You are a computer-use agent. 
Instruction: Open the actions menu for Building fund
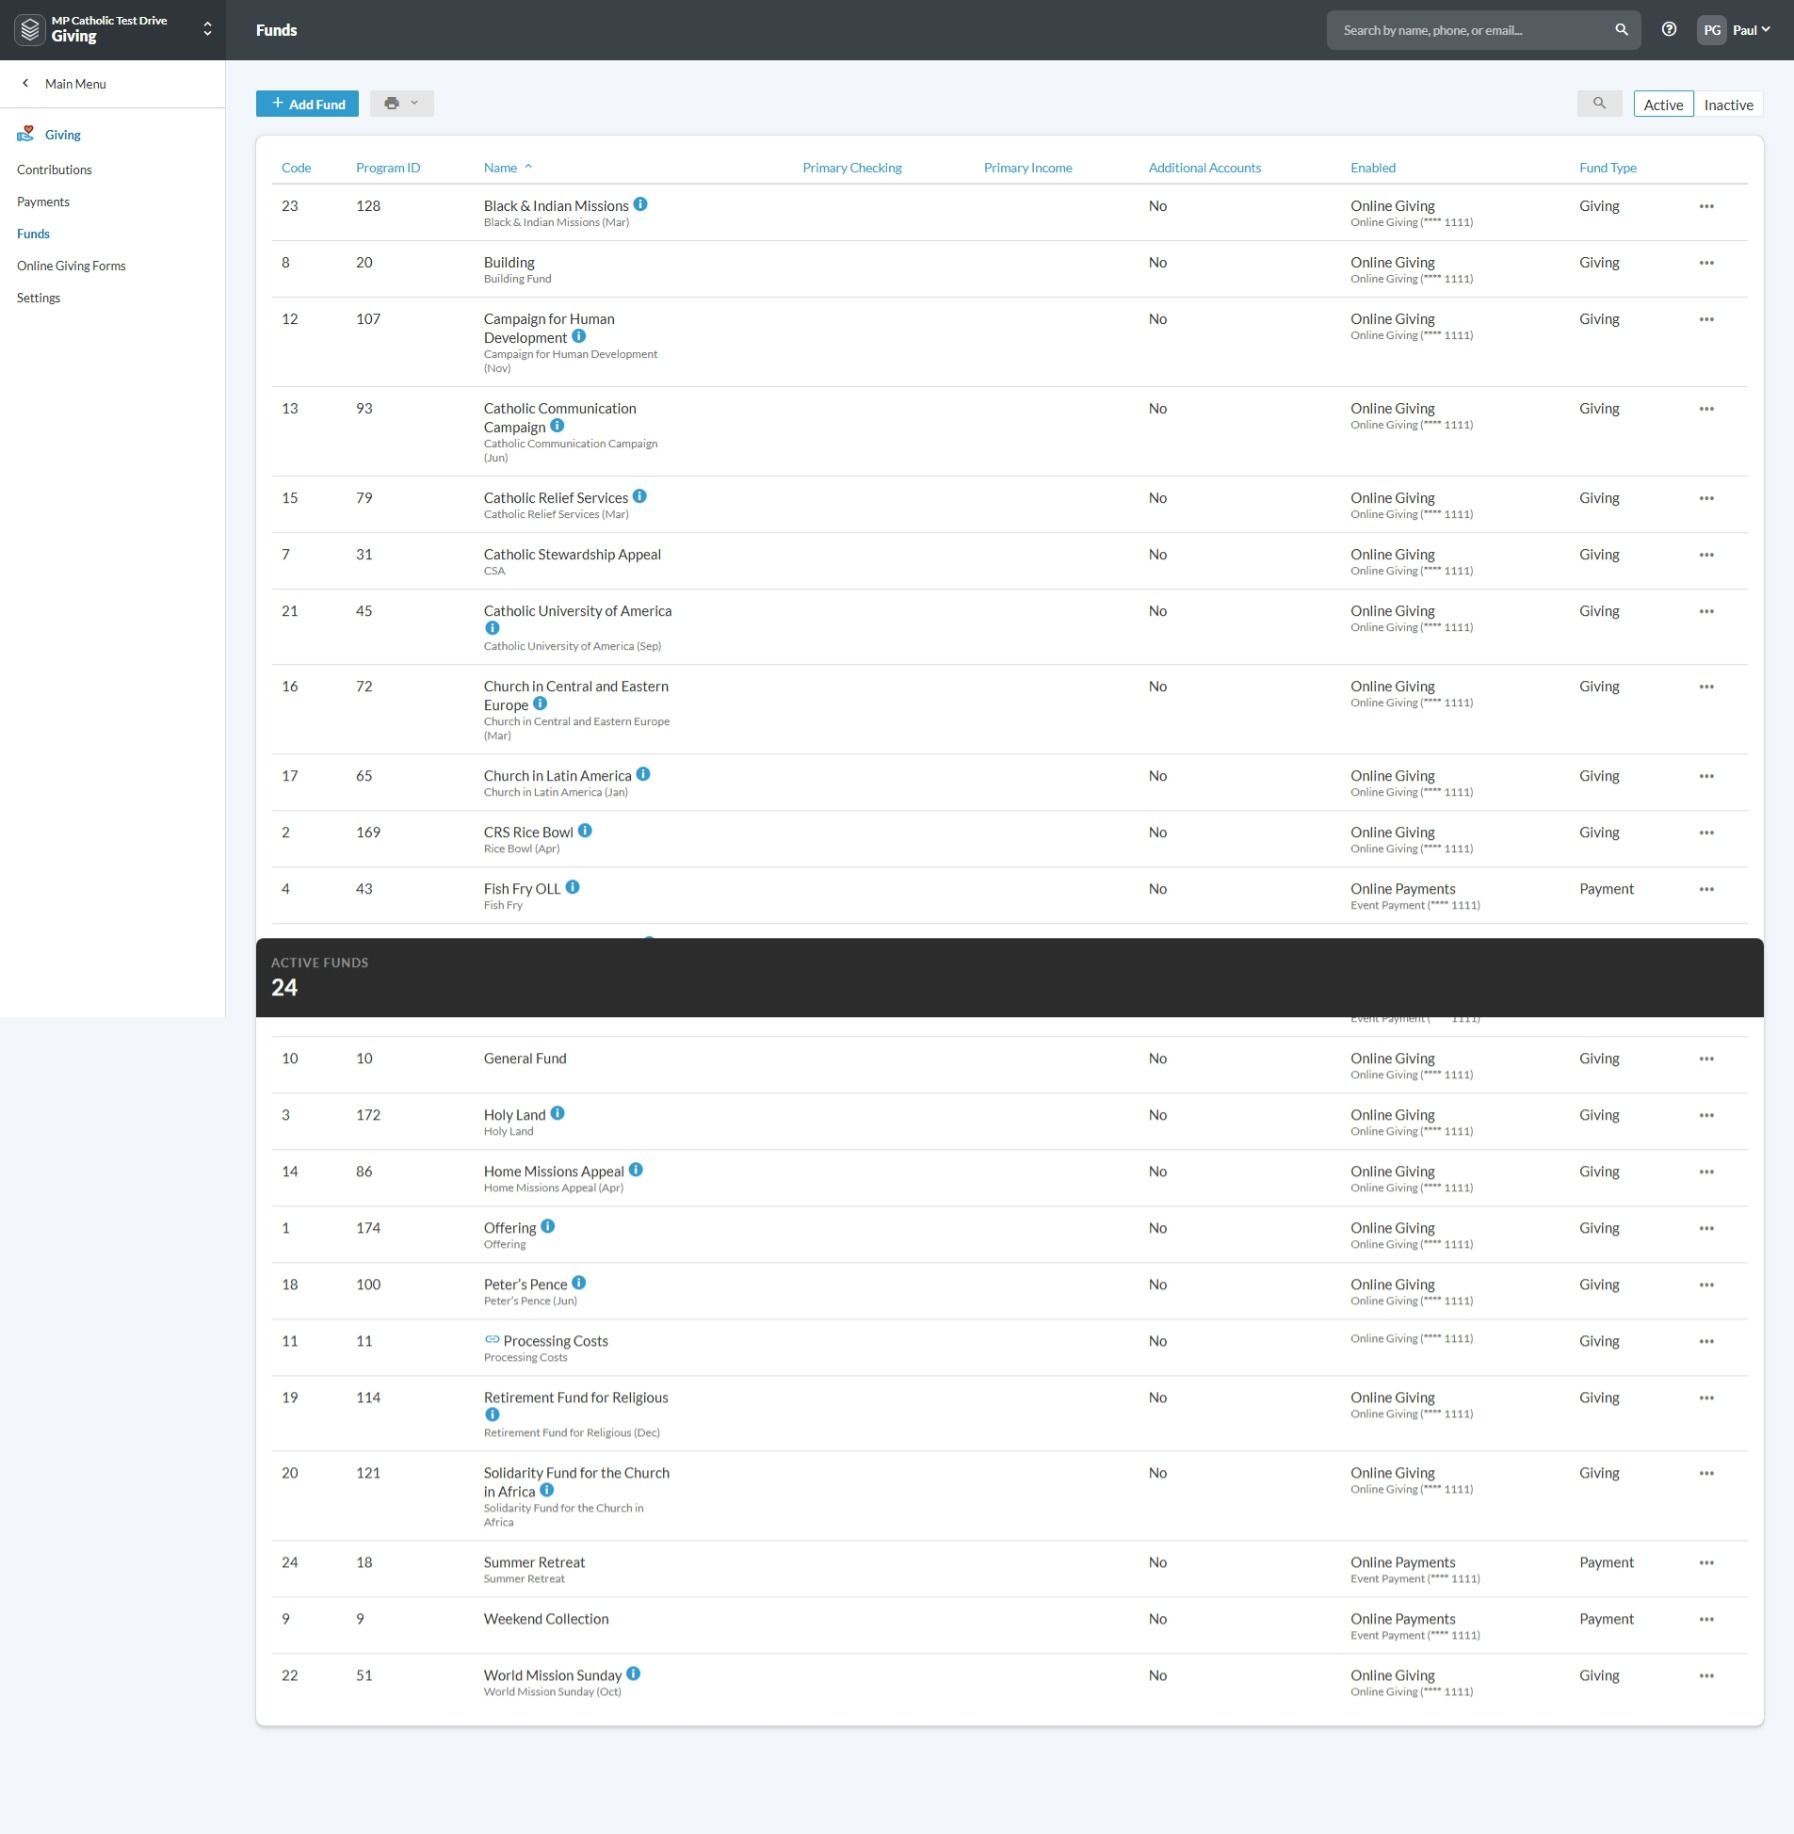(1706, 263)
